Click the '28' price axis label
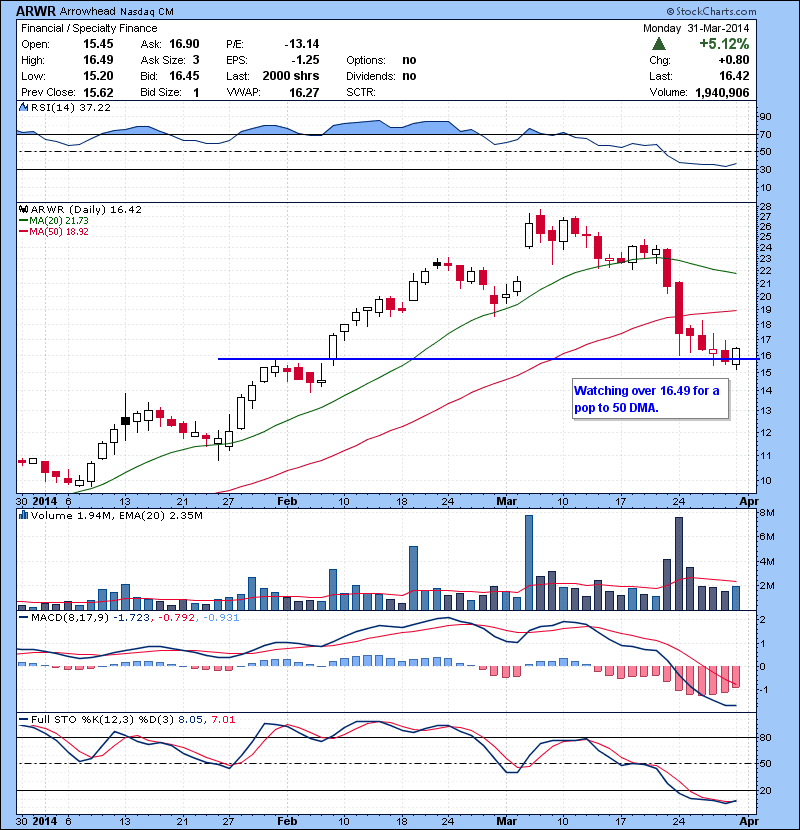 point(766,207)
